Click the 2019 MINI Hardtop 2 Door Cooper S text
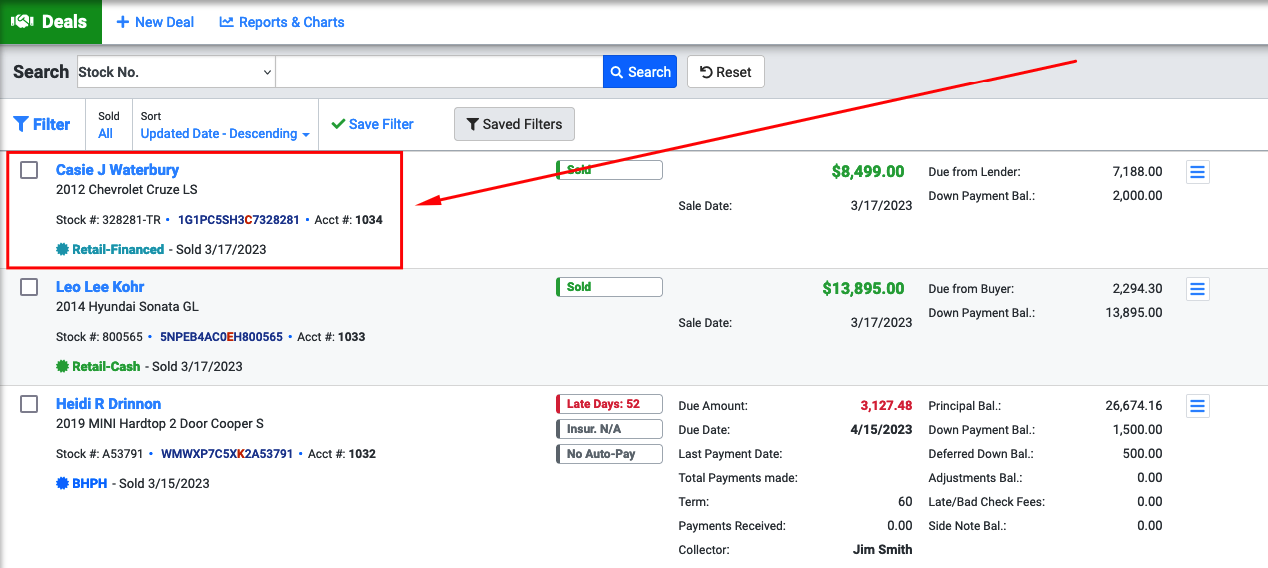The image size is (1268, 568). pos(160,424)
